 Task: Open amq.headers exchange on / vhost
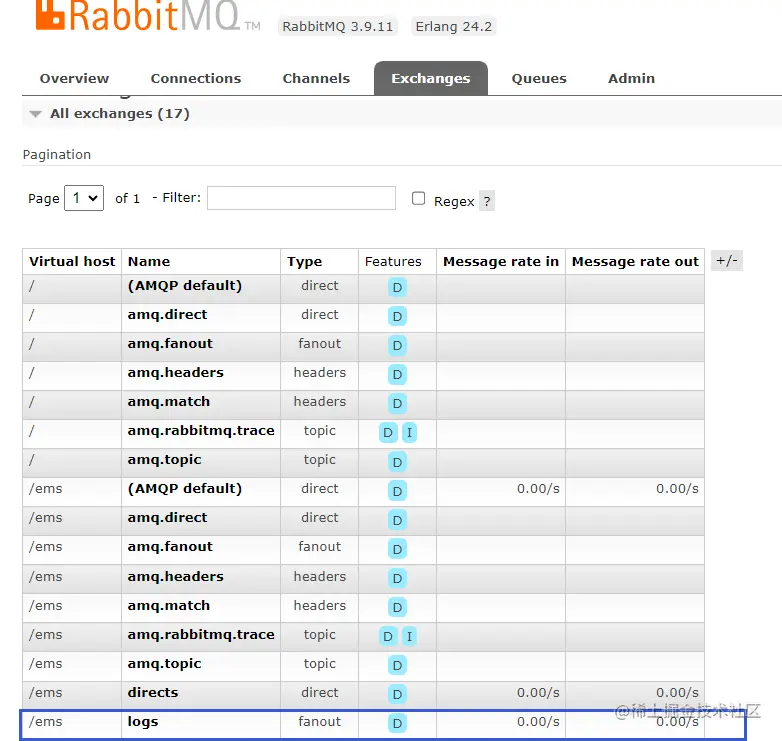[x=176, y=372]
